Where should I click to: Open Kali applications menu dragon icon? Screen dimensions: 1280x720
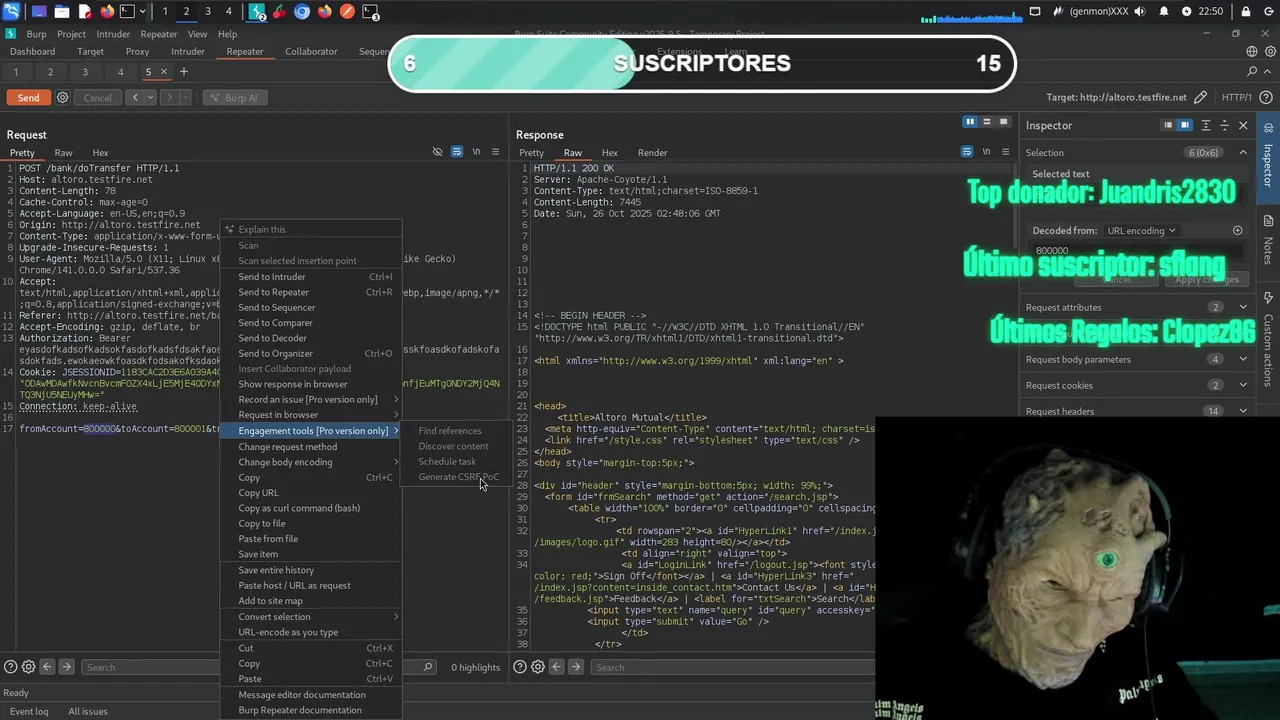click(11, 12)
